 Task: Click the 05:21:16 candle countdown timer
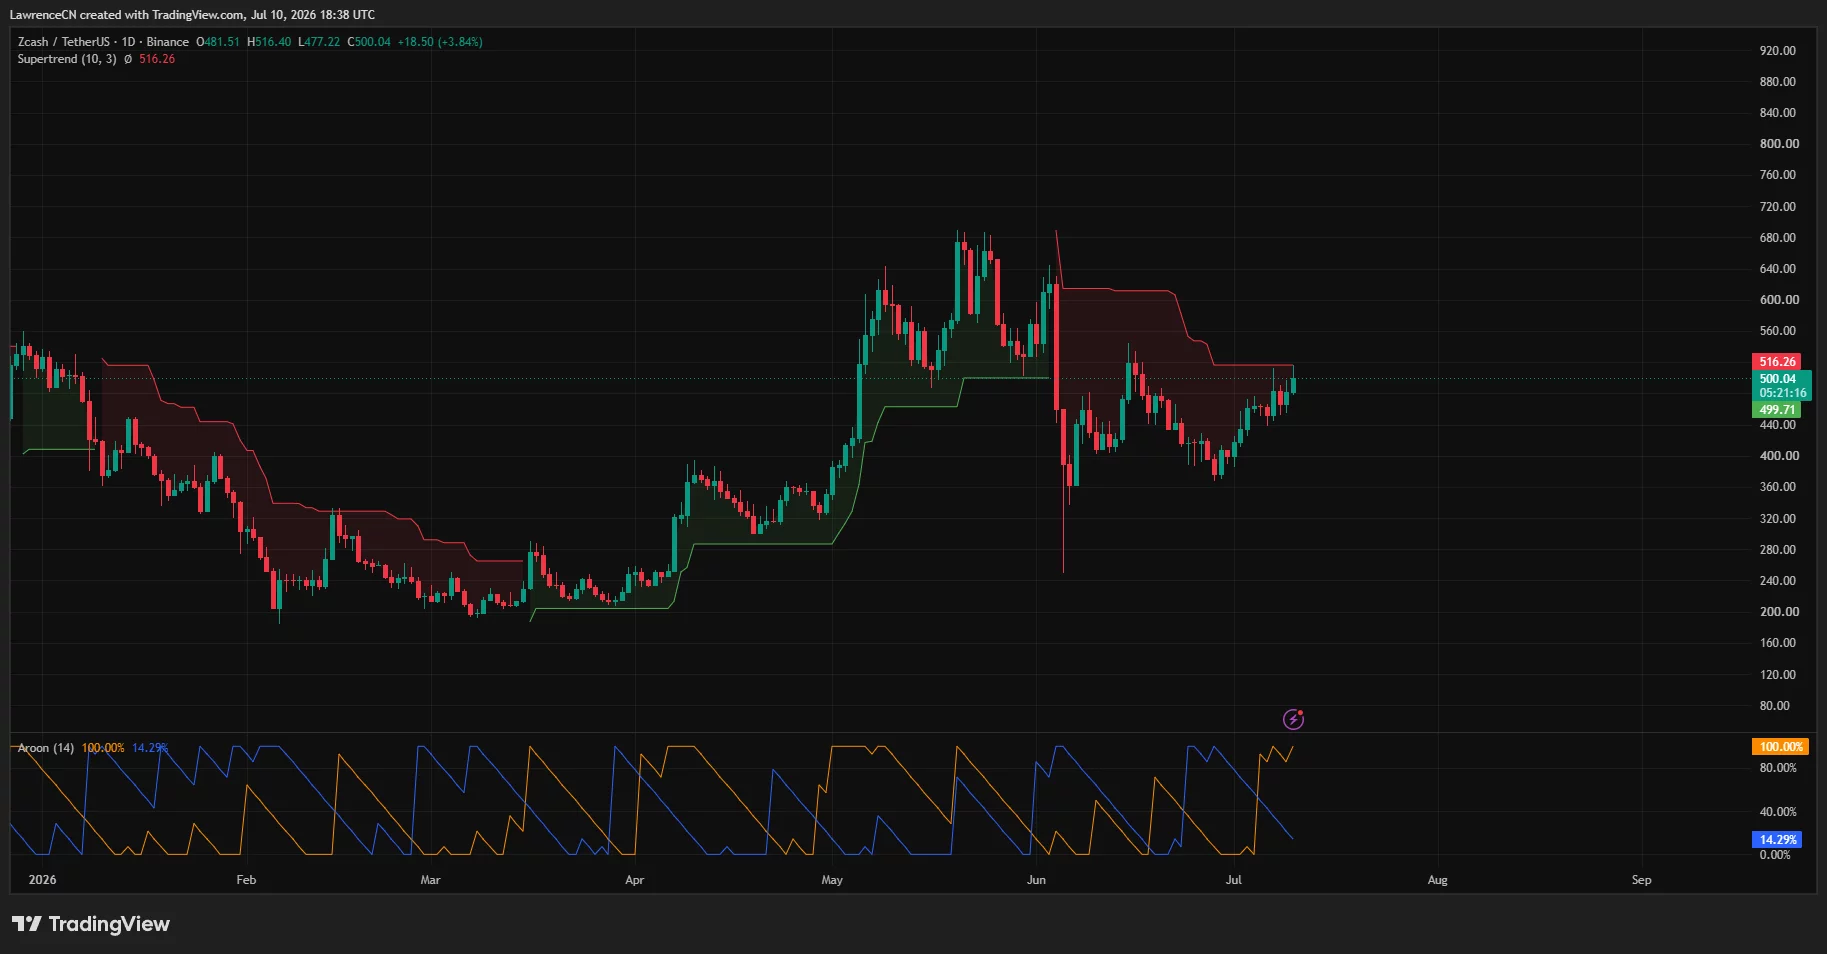pyautogui.click(x=1782, y=393)
